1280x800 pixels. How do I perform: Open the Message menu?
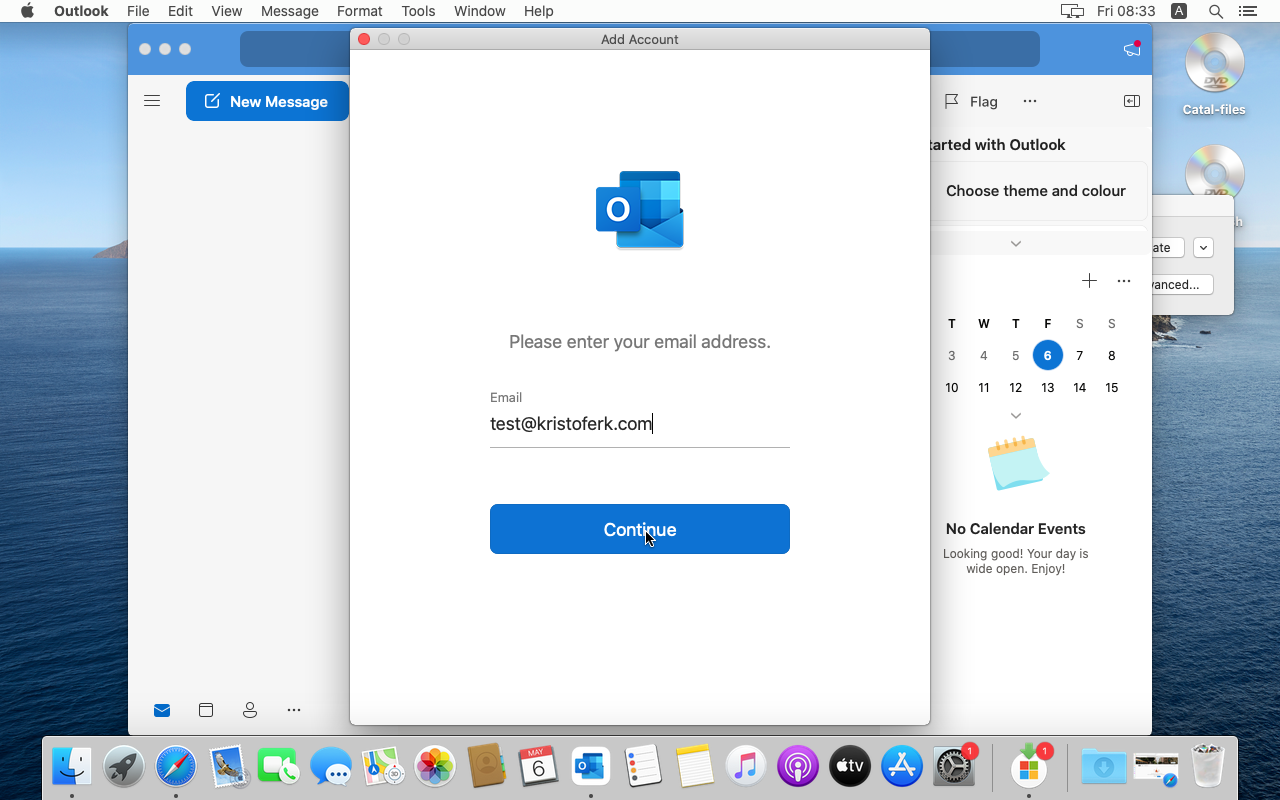pos(289,11)
